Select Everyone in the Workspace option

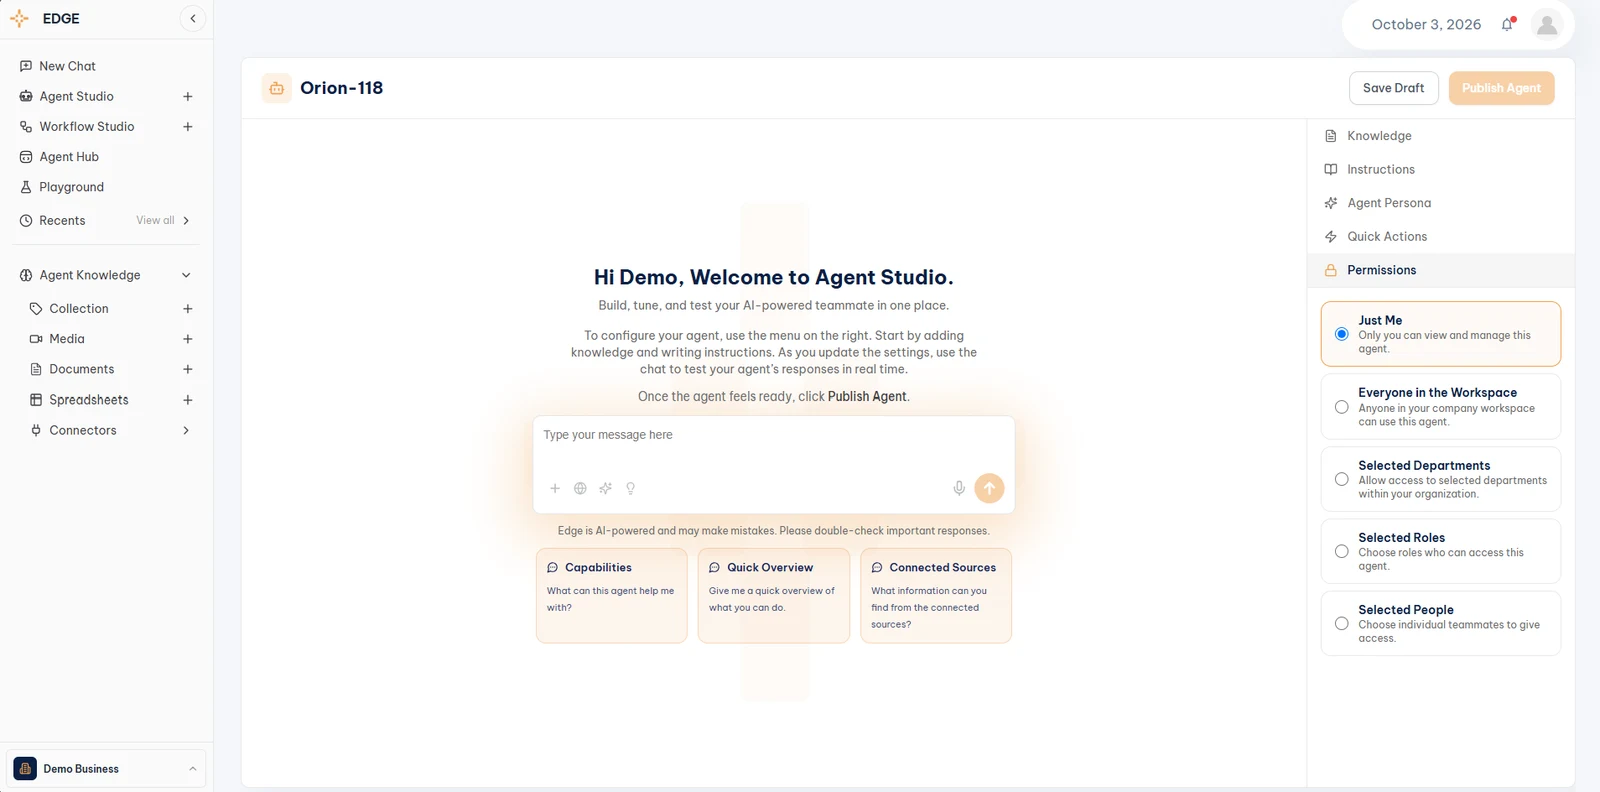pyautogui.click(x=1441, y=407)
